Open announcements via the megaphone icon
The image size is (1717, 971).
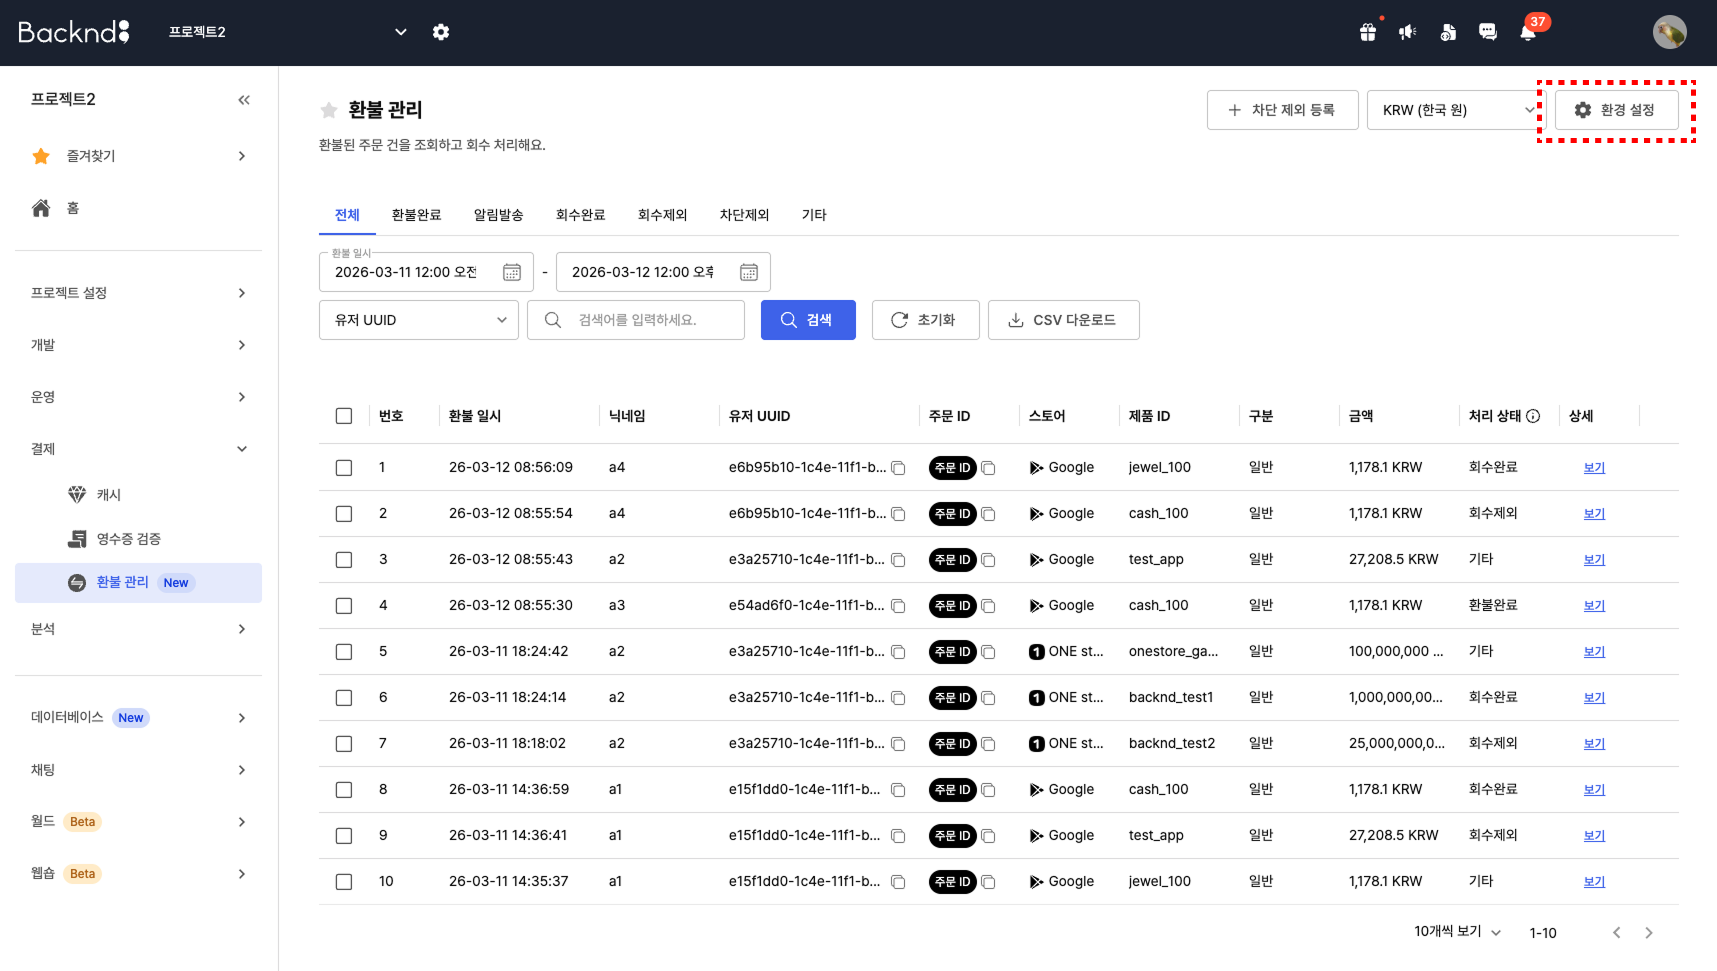pyautogui.click(x=1407, y=31)
